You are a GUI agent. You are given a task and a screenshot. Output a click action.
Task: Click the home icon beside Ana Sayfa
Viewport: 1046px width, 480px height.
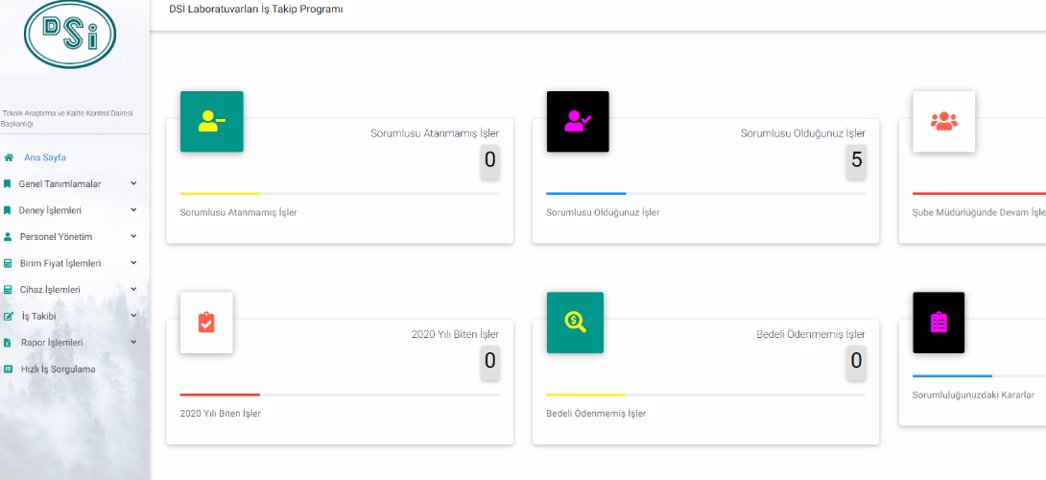[x=9, y=157]
